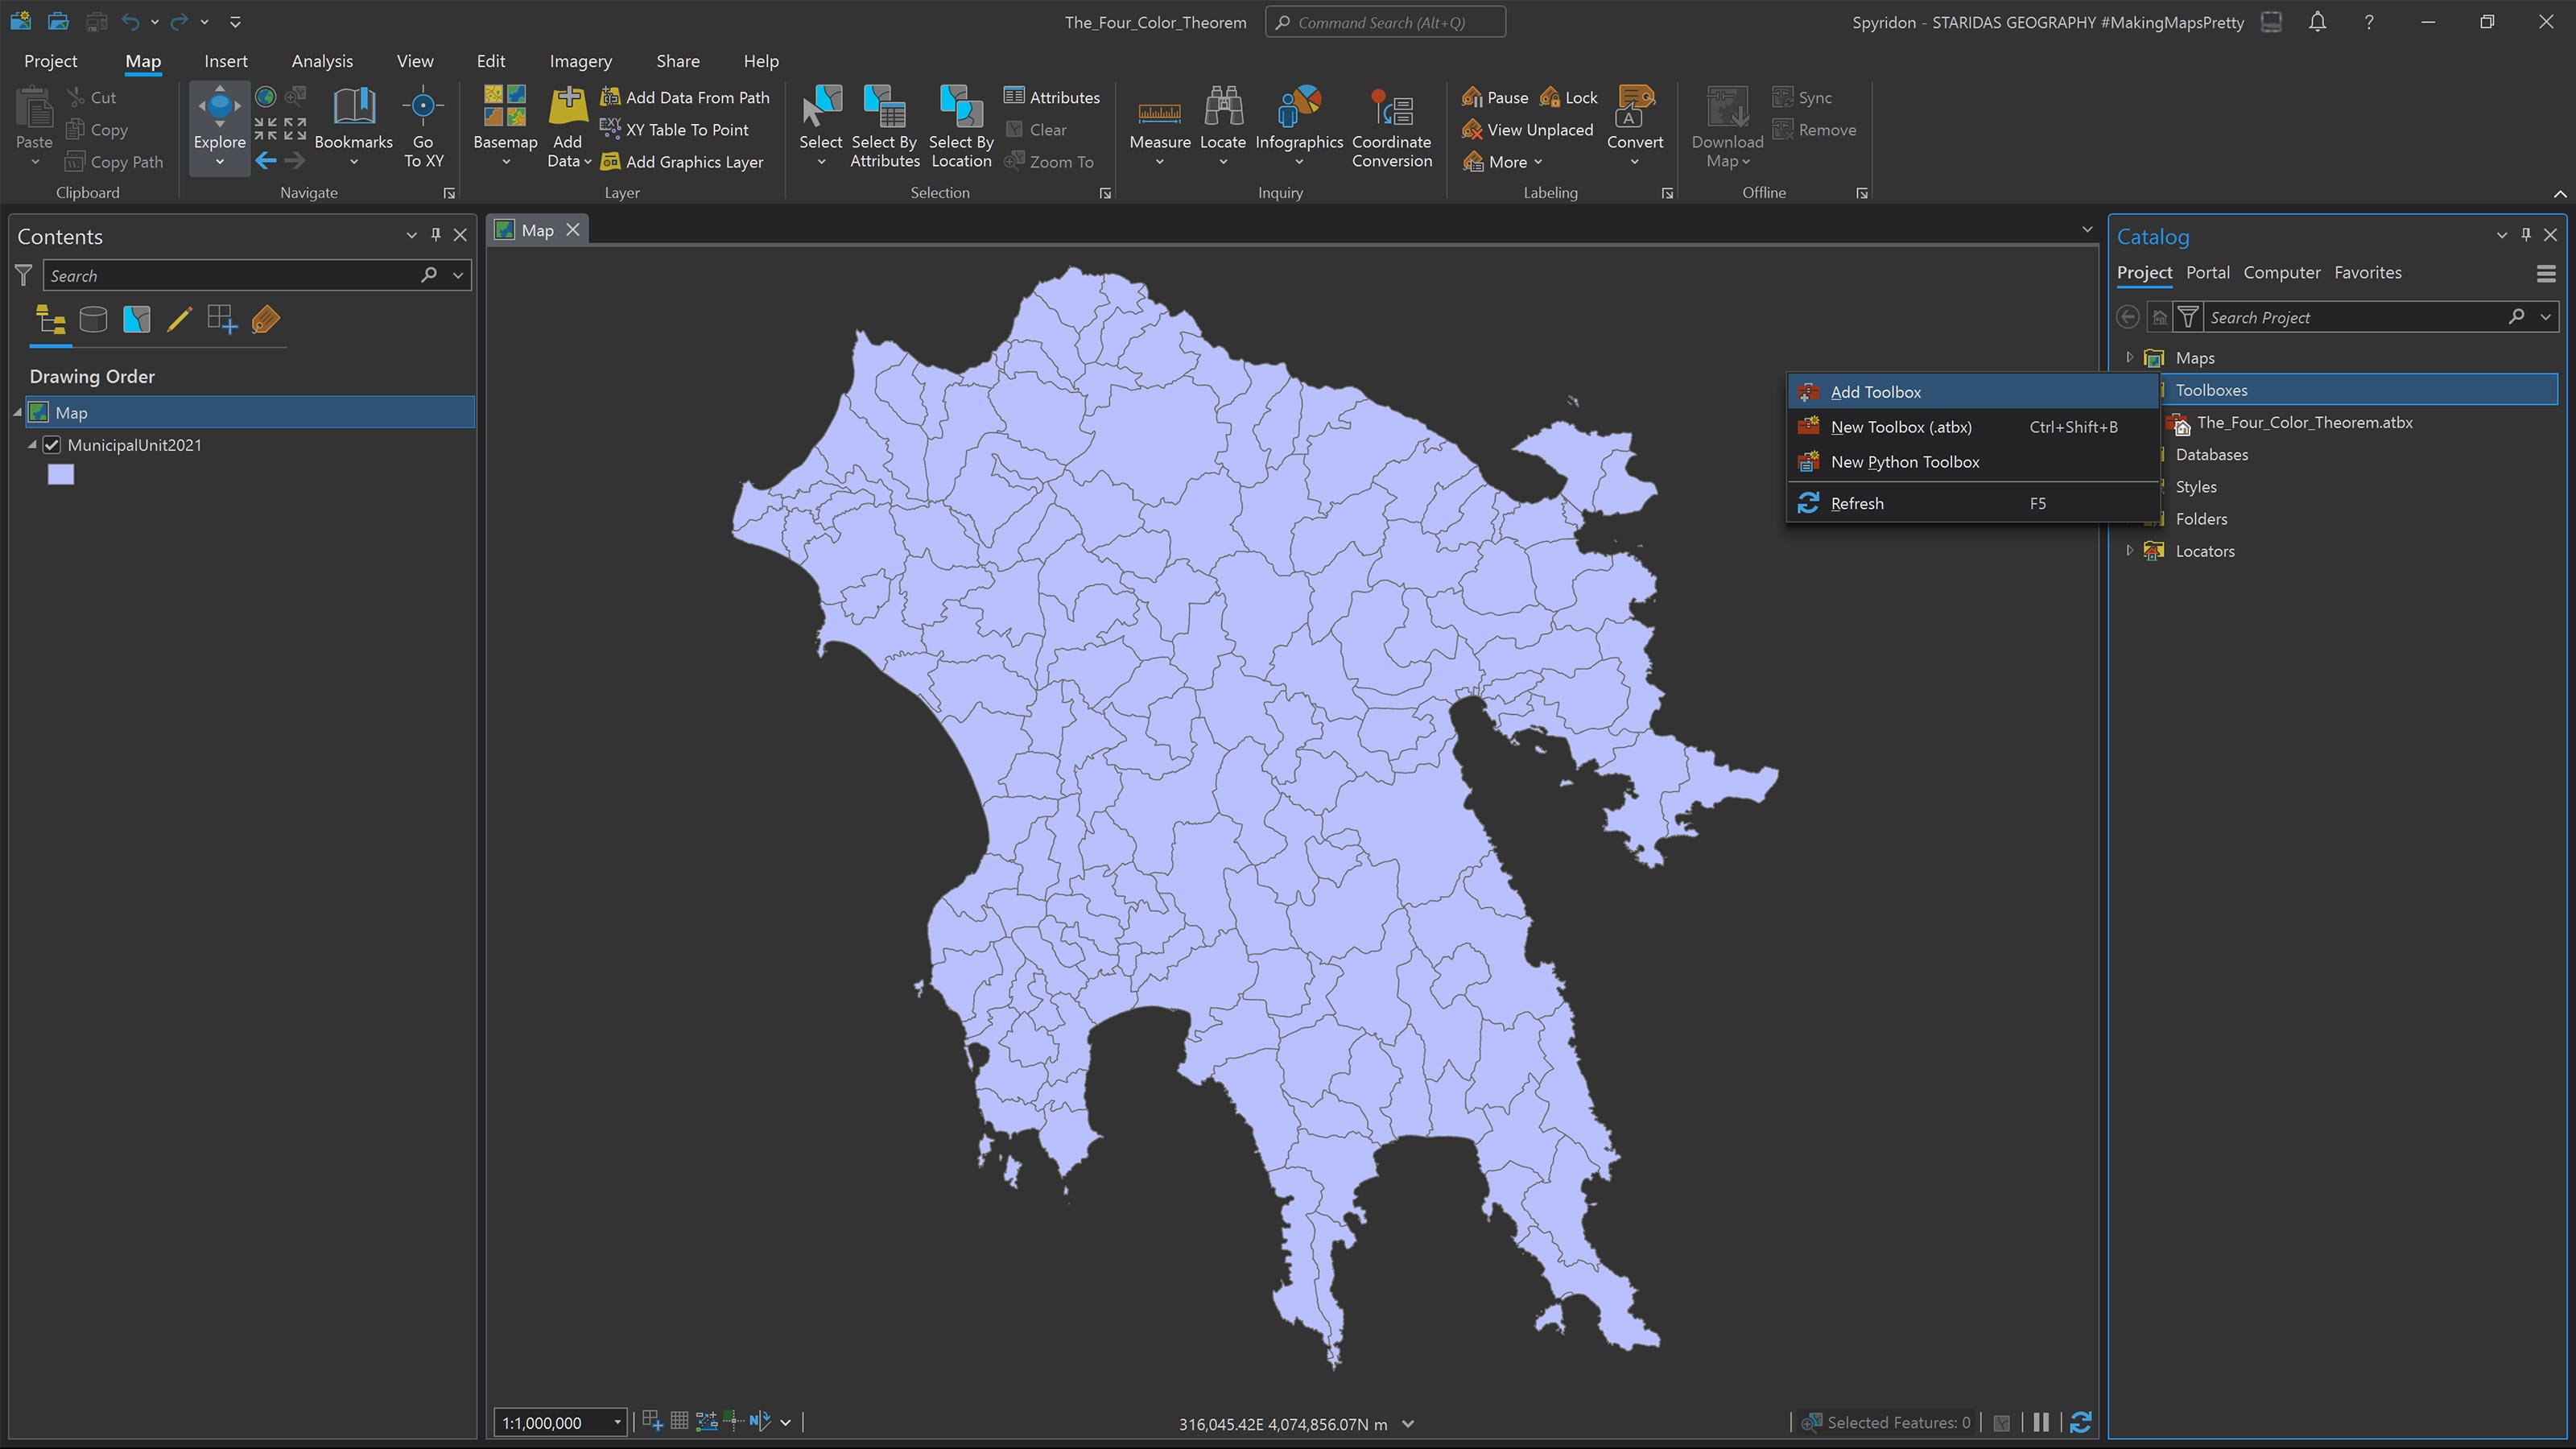Viewport: 2576px width, 1449px height.
Task: Switch to the Imagery ribbon tab
Action: click(x=580, y=61)
